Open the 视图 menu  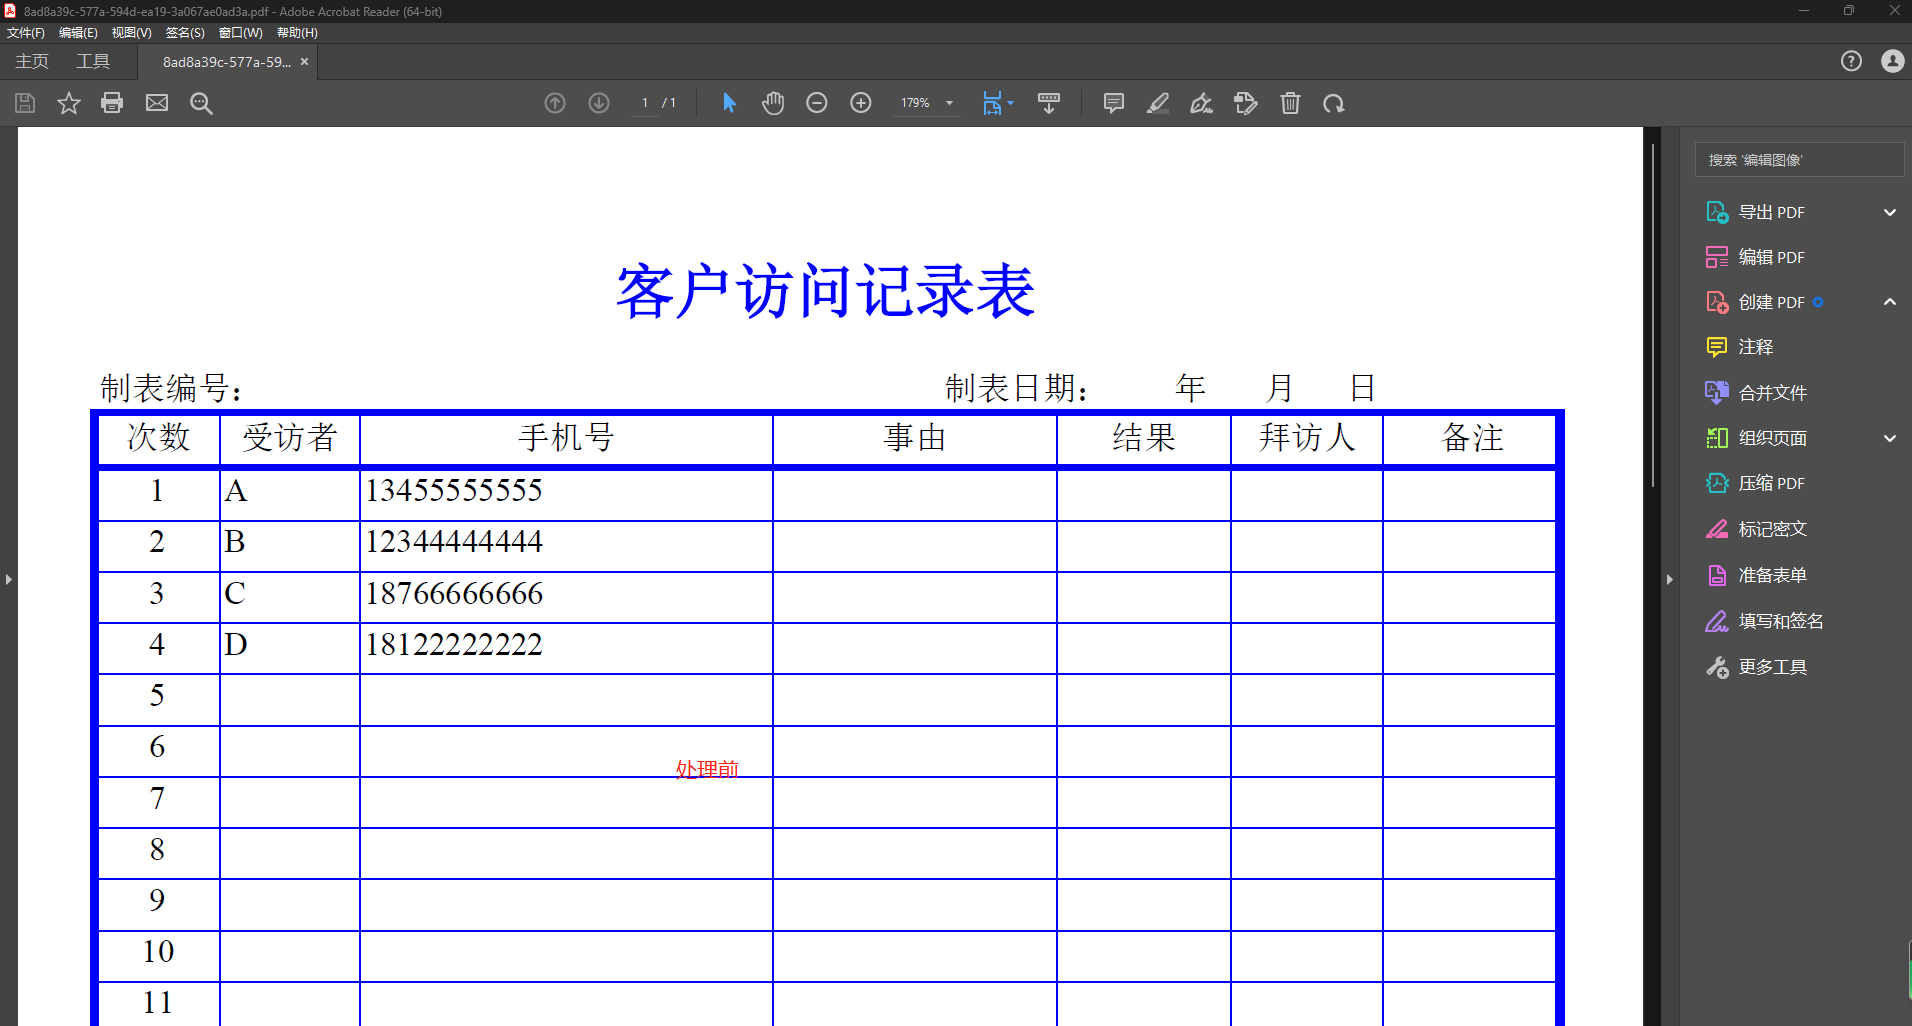coord(130,32)
